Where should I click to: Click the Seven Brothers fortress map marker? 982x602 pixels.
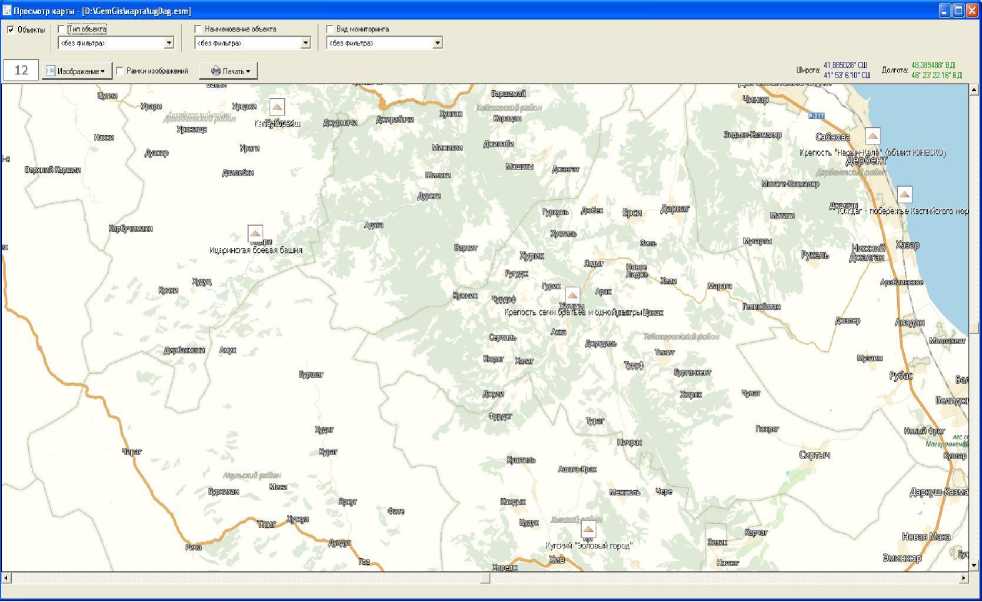point(572,296)
